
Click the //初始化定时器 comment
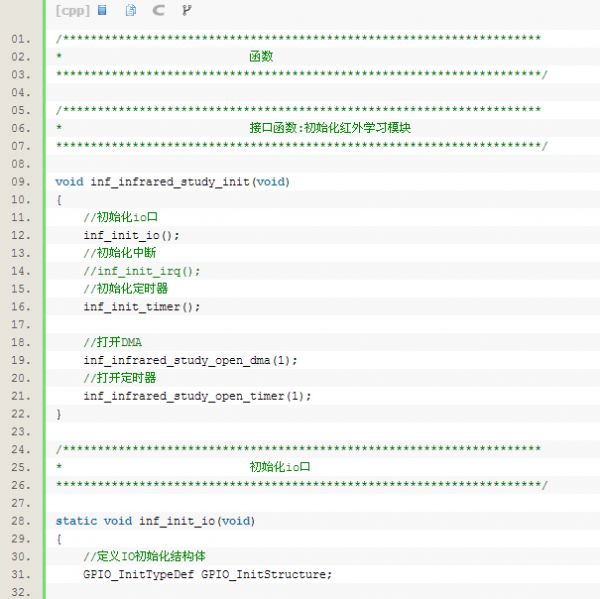(126, 289)
